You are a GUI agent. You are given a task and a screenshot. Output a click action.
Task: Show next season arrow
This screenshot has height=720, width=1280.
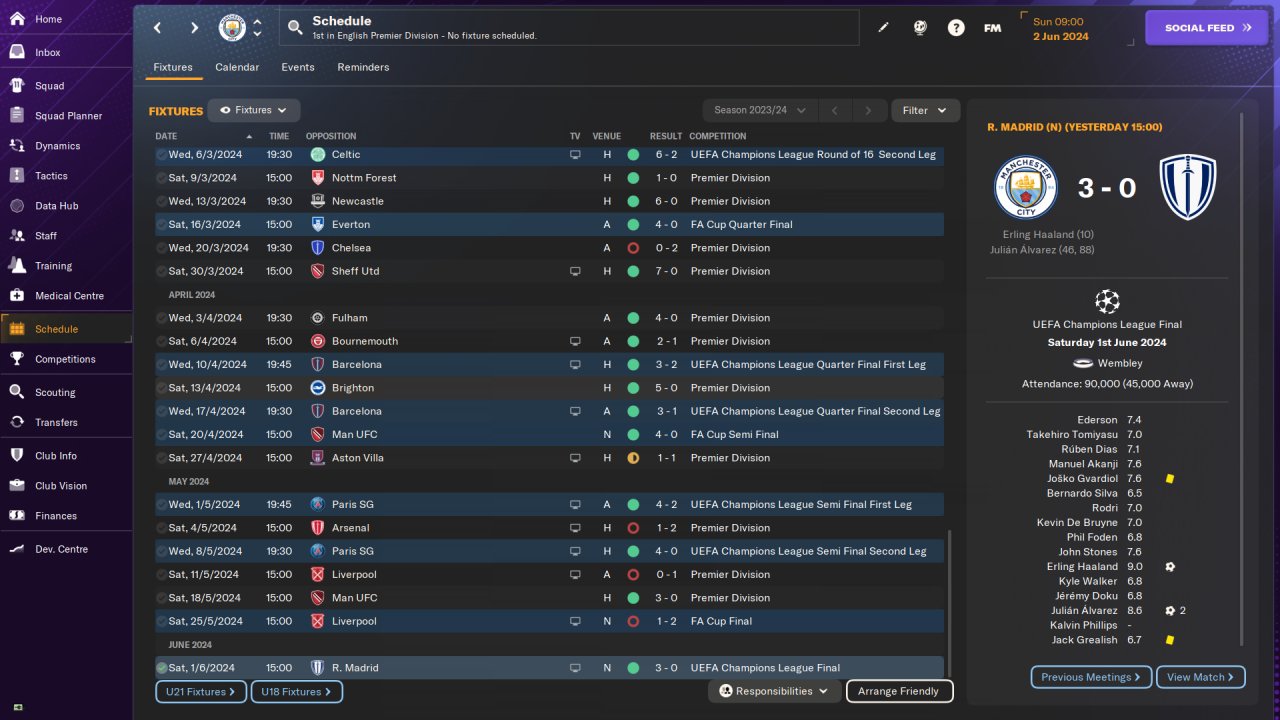869,110
